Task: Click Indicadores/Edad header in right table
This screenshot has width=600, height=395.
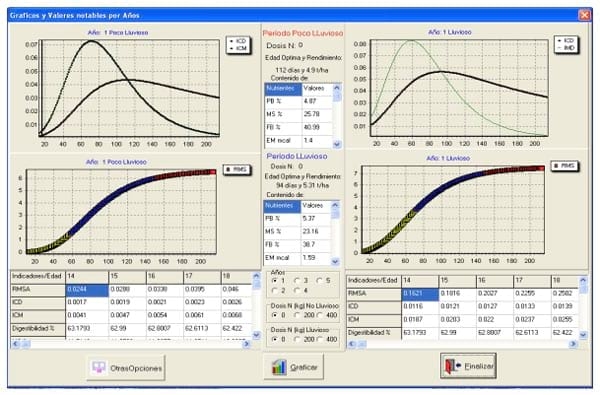Action: [x=374, y=281]
